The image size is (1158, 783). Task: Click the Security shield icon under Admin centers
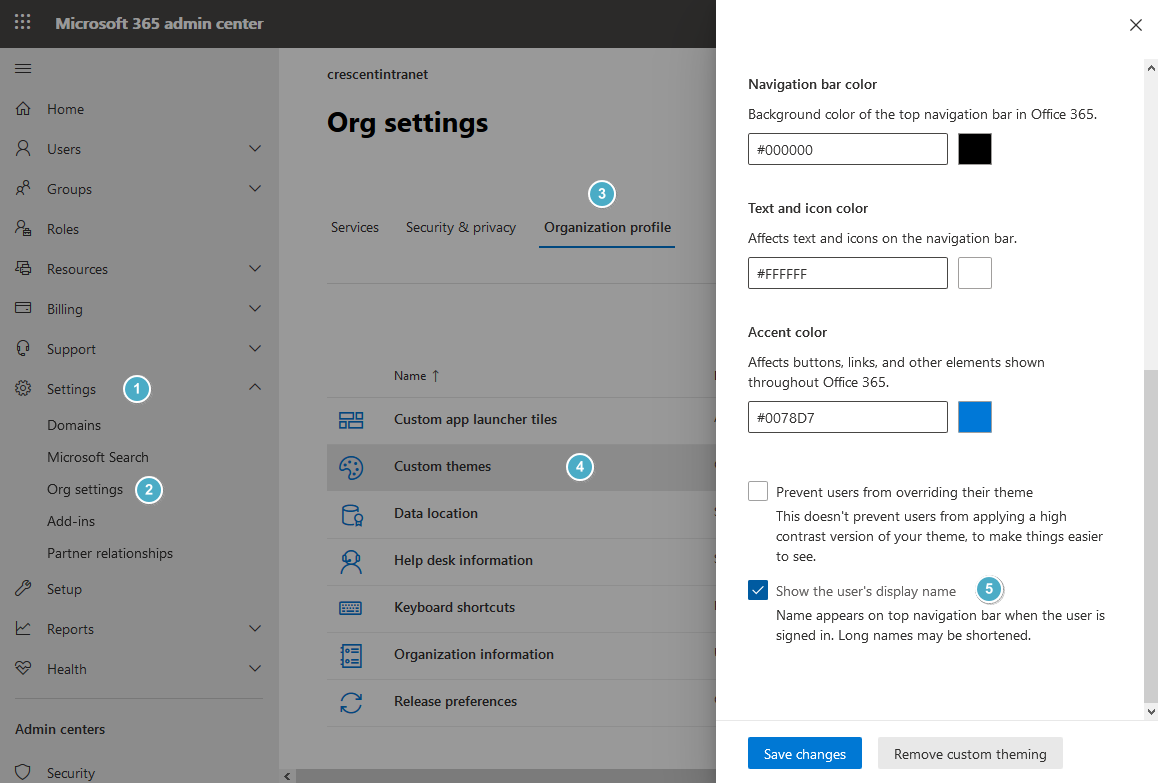22,771
